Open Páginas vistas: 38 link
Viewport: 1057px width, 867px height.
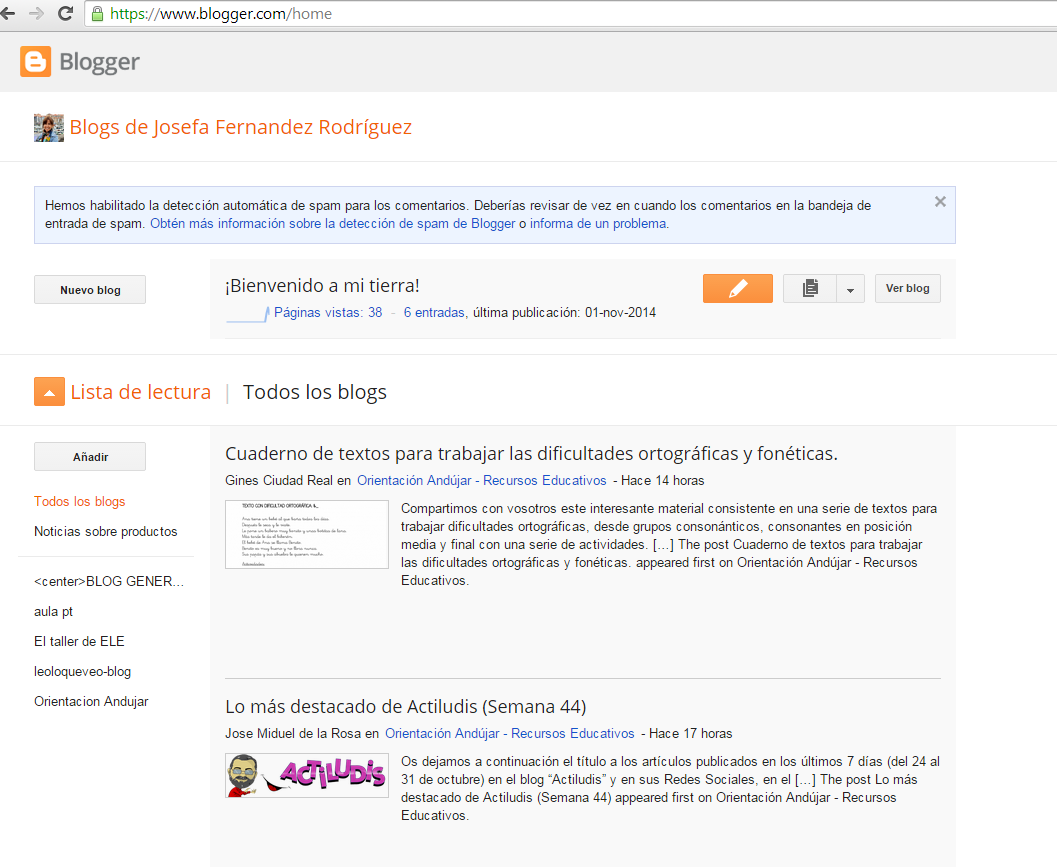(328, 313)
